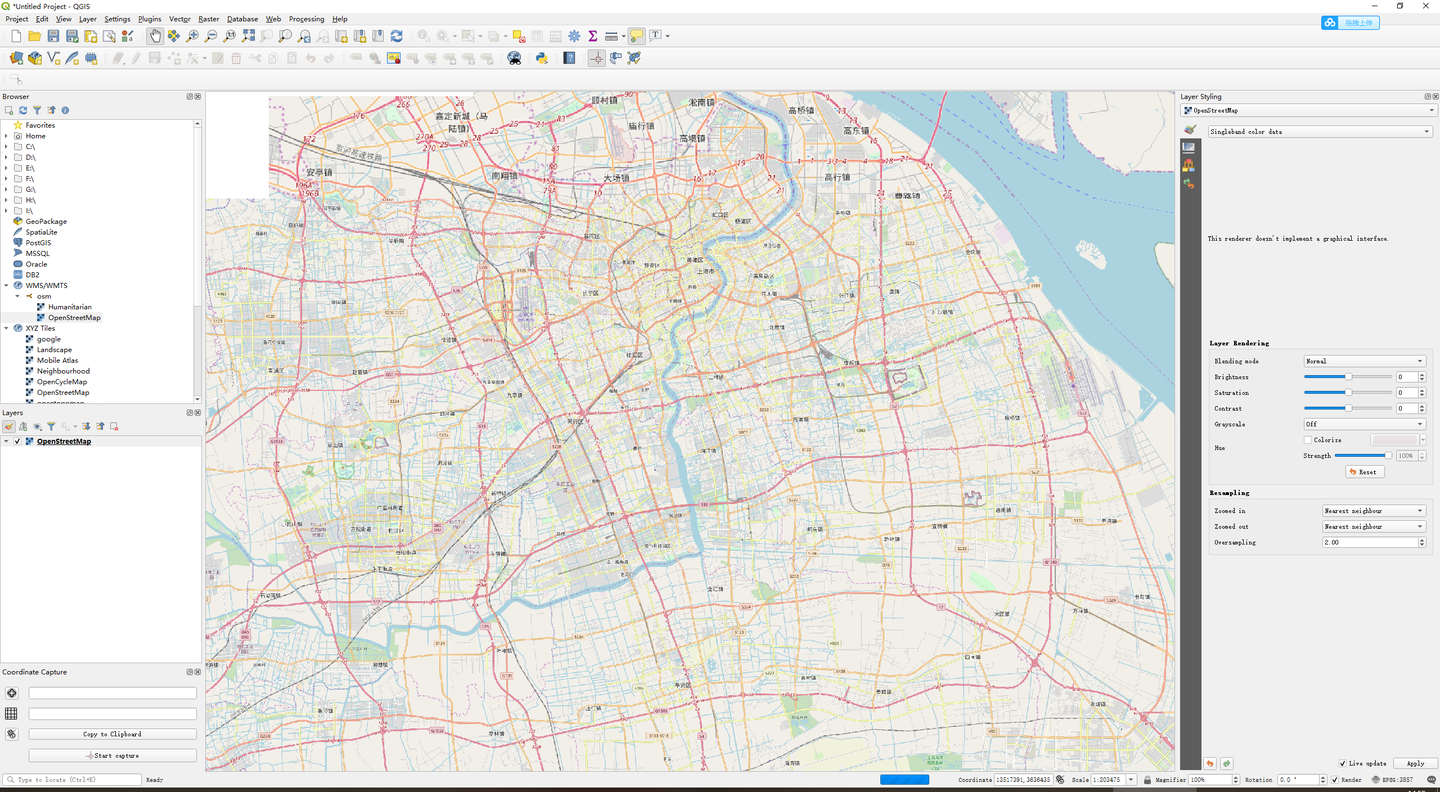The height and width of the screenshot is (792, 1440).
Task: Open the Blending mode dropdown
Action: coord(1365,360)
